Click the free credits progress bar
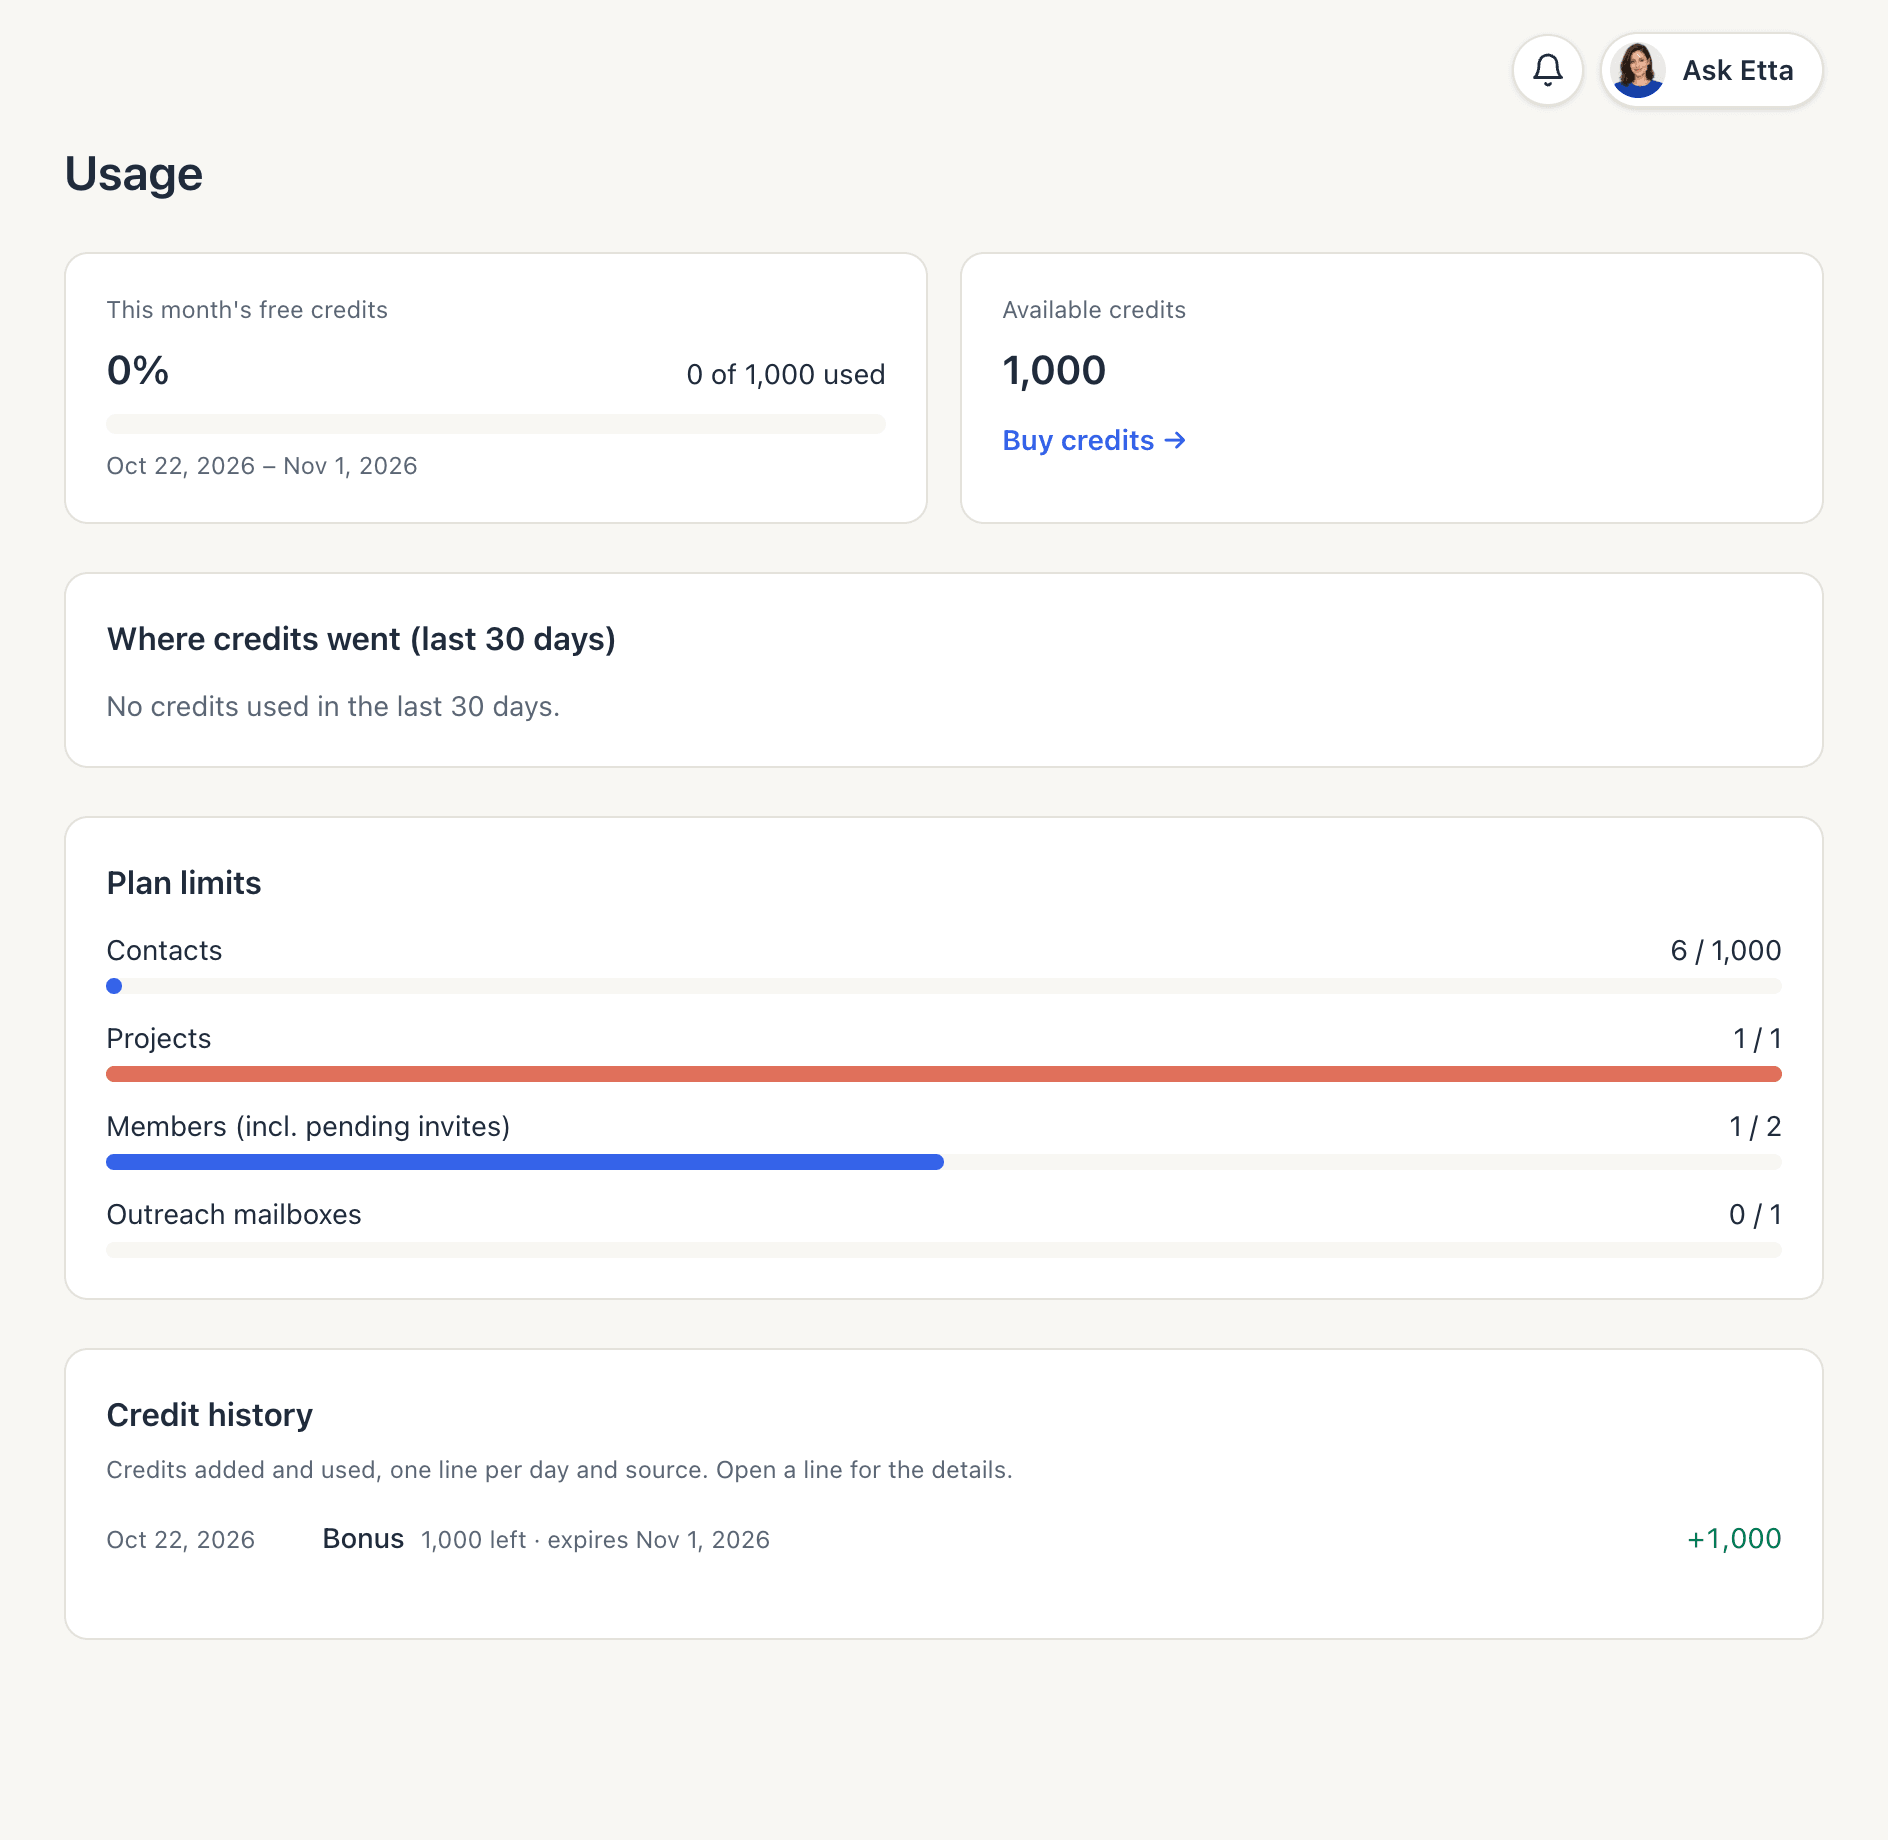1888x1840 pixels. point(496,423)
